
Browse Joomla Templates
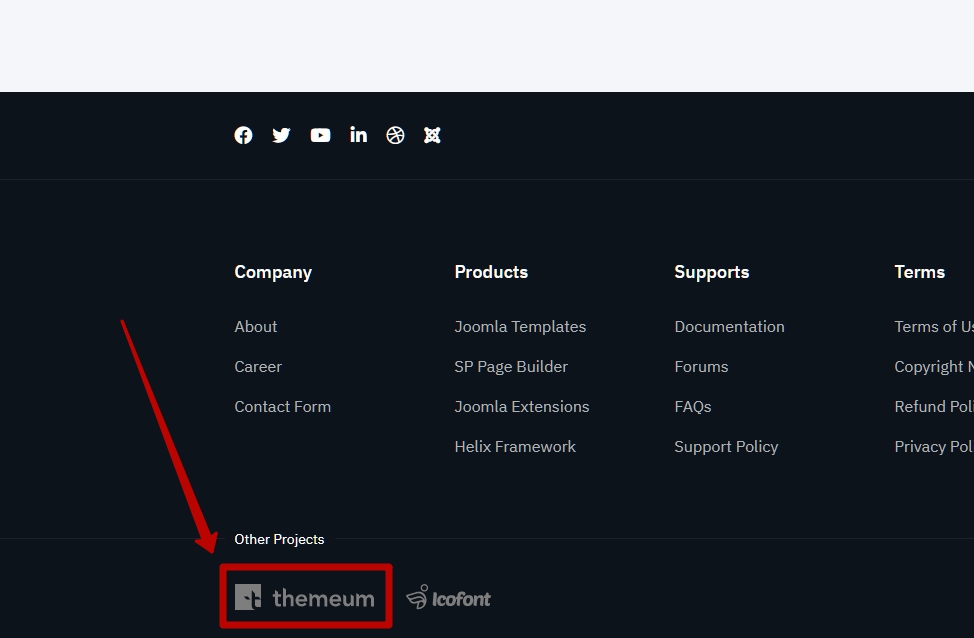[x=520, y=327]
